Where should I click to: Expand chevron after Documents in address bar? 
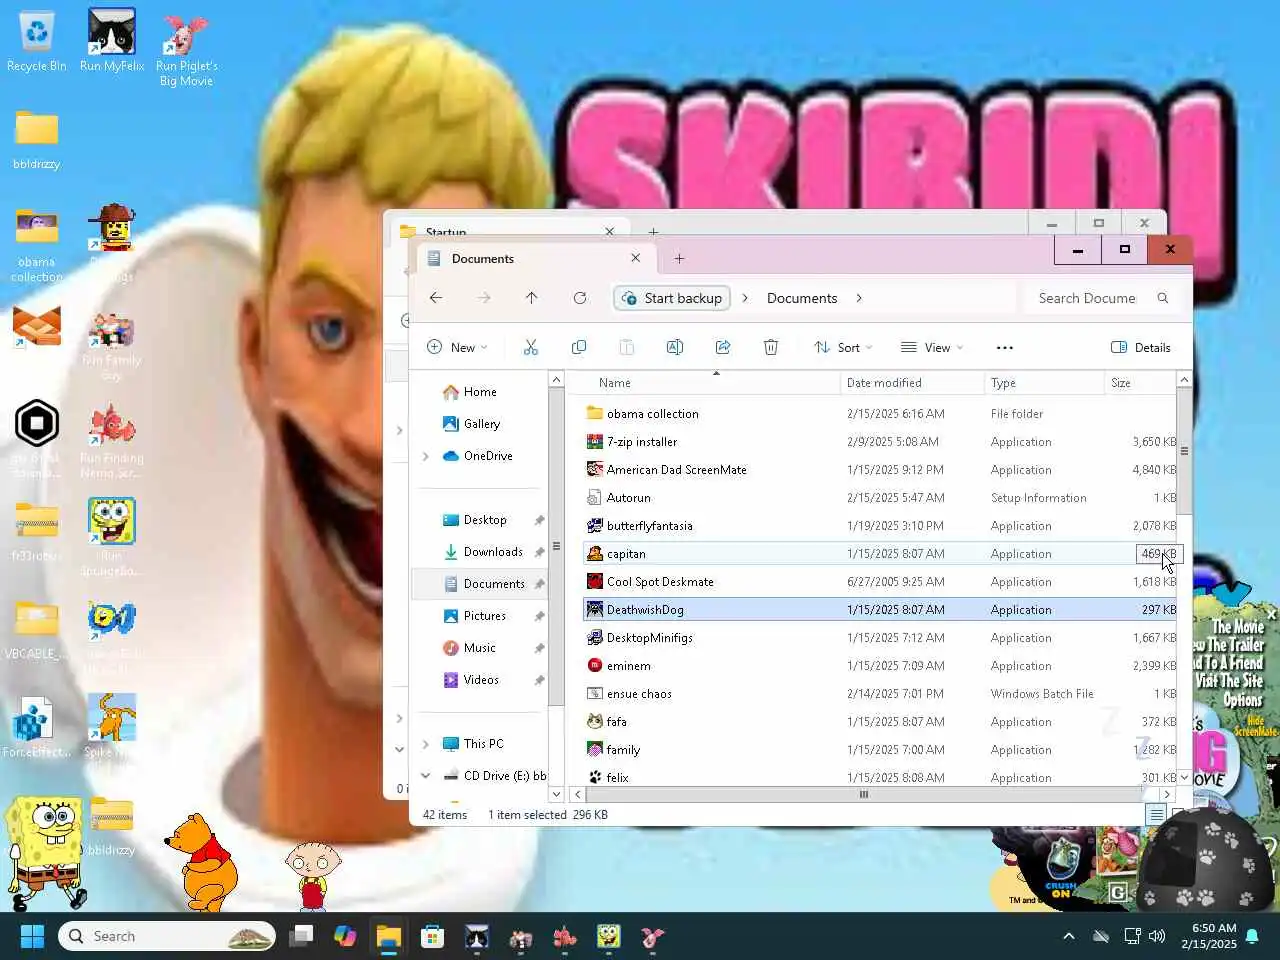coord(859,298)
